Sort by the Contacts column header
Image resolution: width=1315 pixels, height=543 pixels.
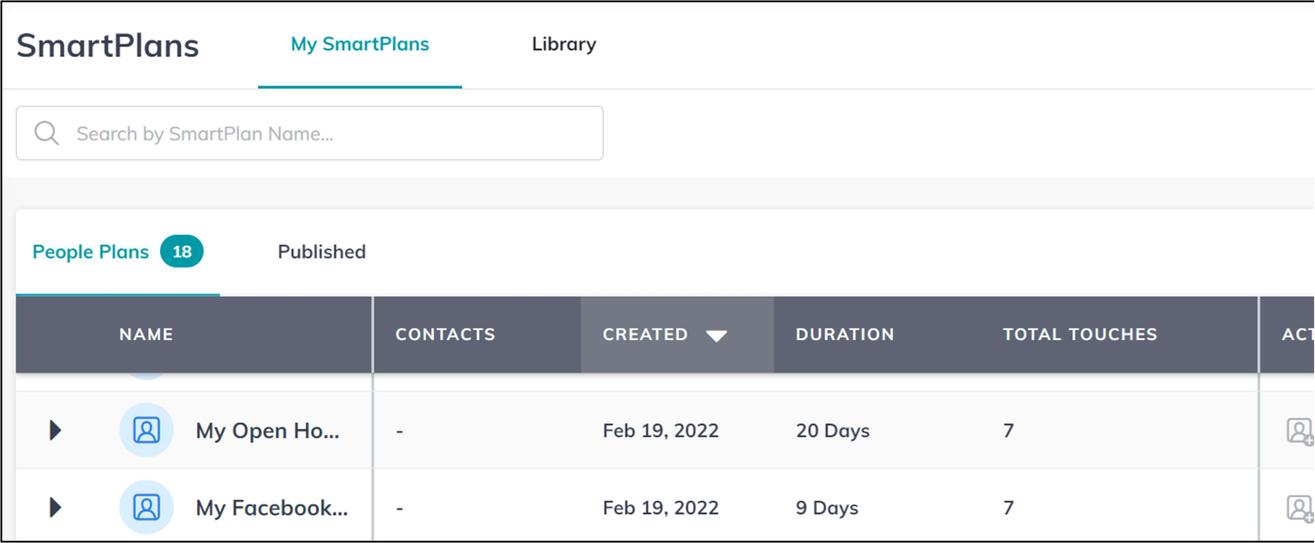[x=445, y=334]
